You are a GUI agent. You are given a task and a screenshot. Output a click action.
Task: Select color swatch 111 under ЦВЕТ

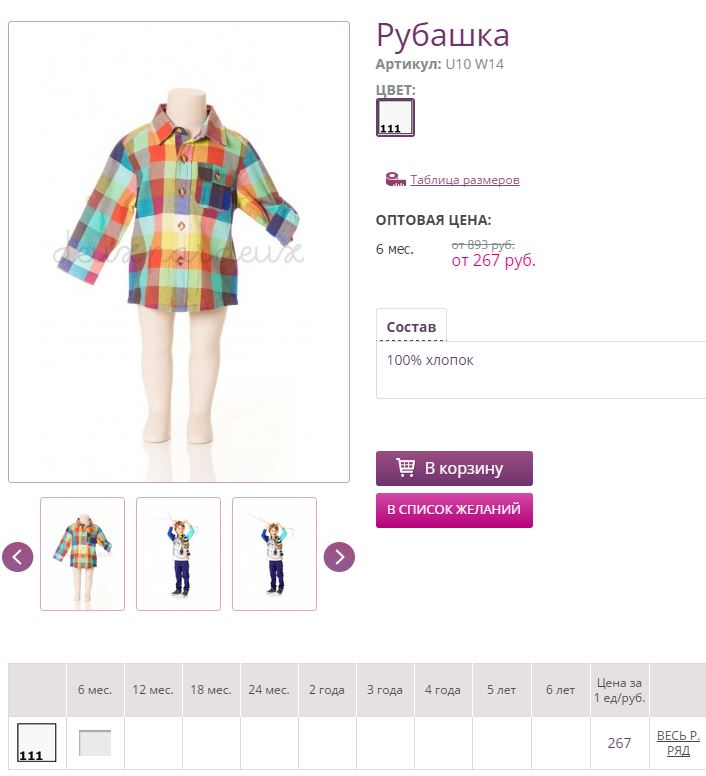(x=395, y=117)
